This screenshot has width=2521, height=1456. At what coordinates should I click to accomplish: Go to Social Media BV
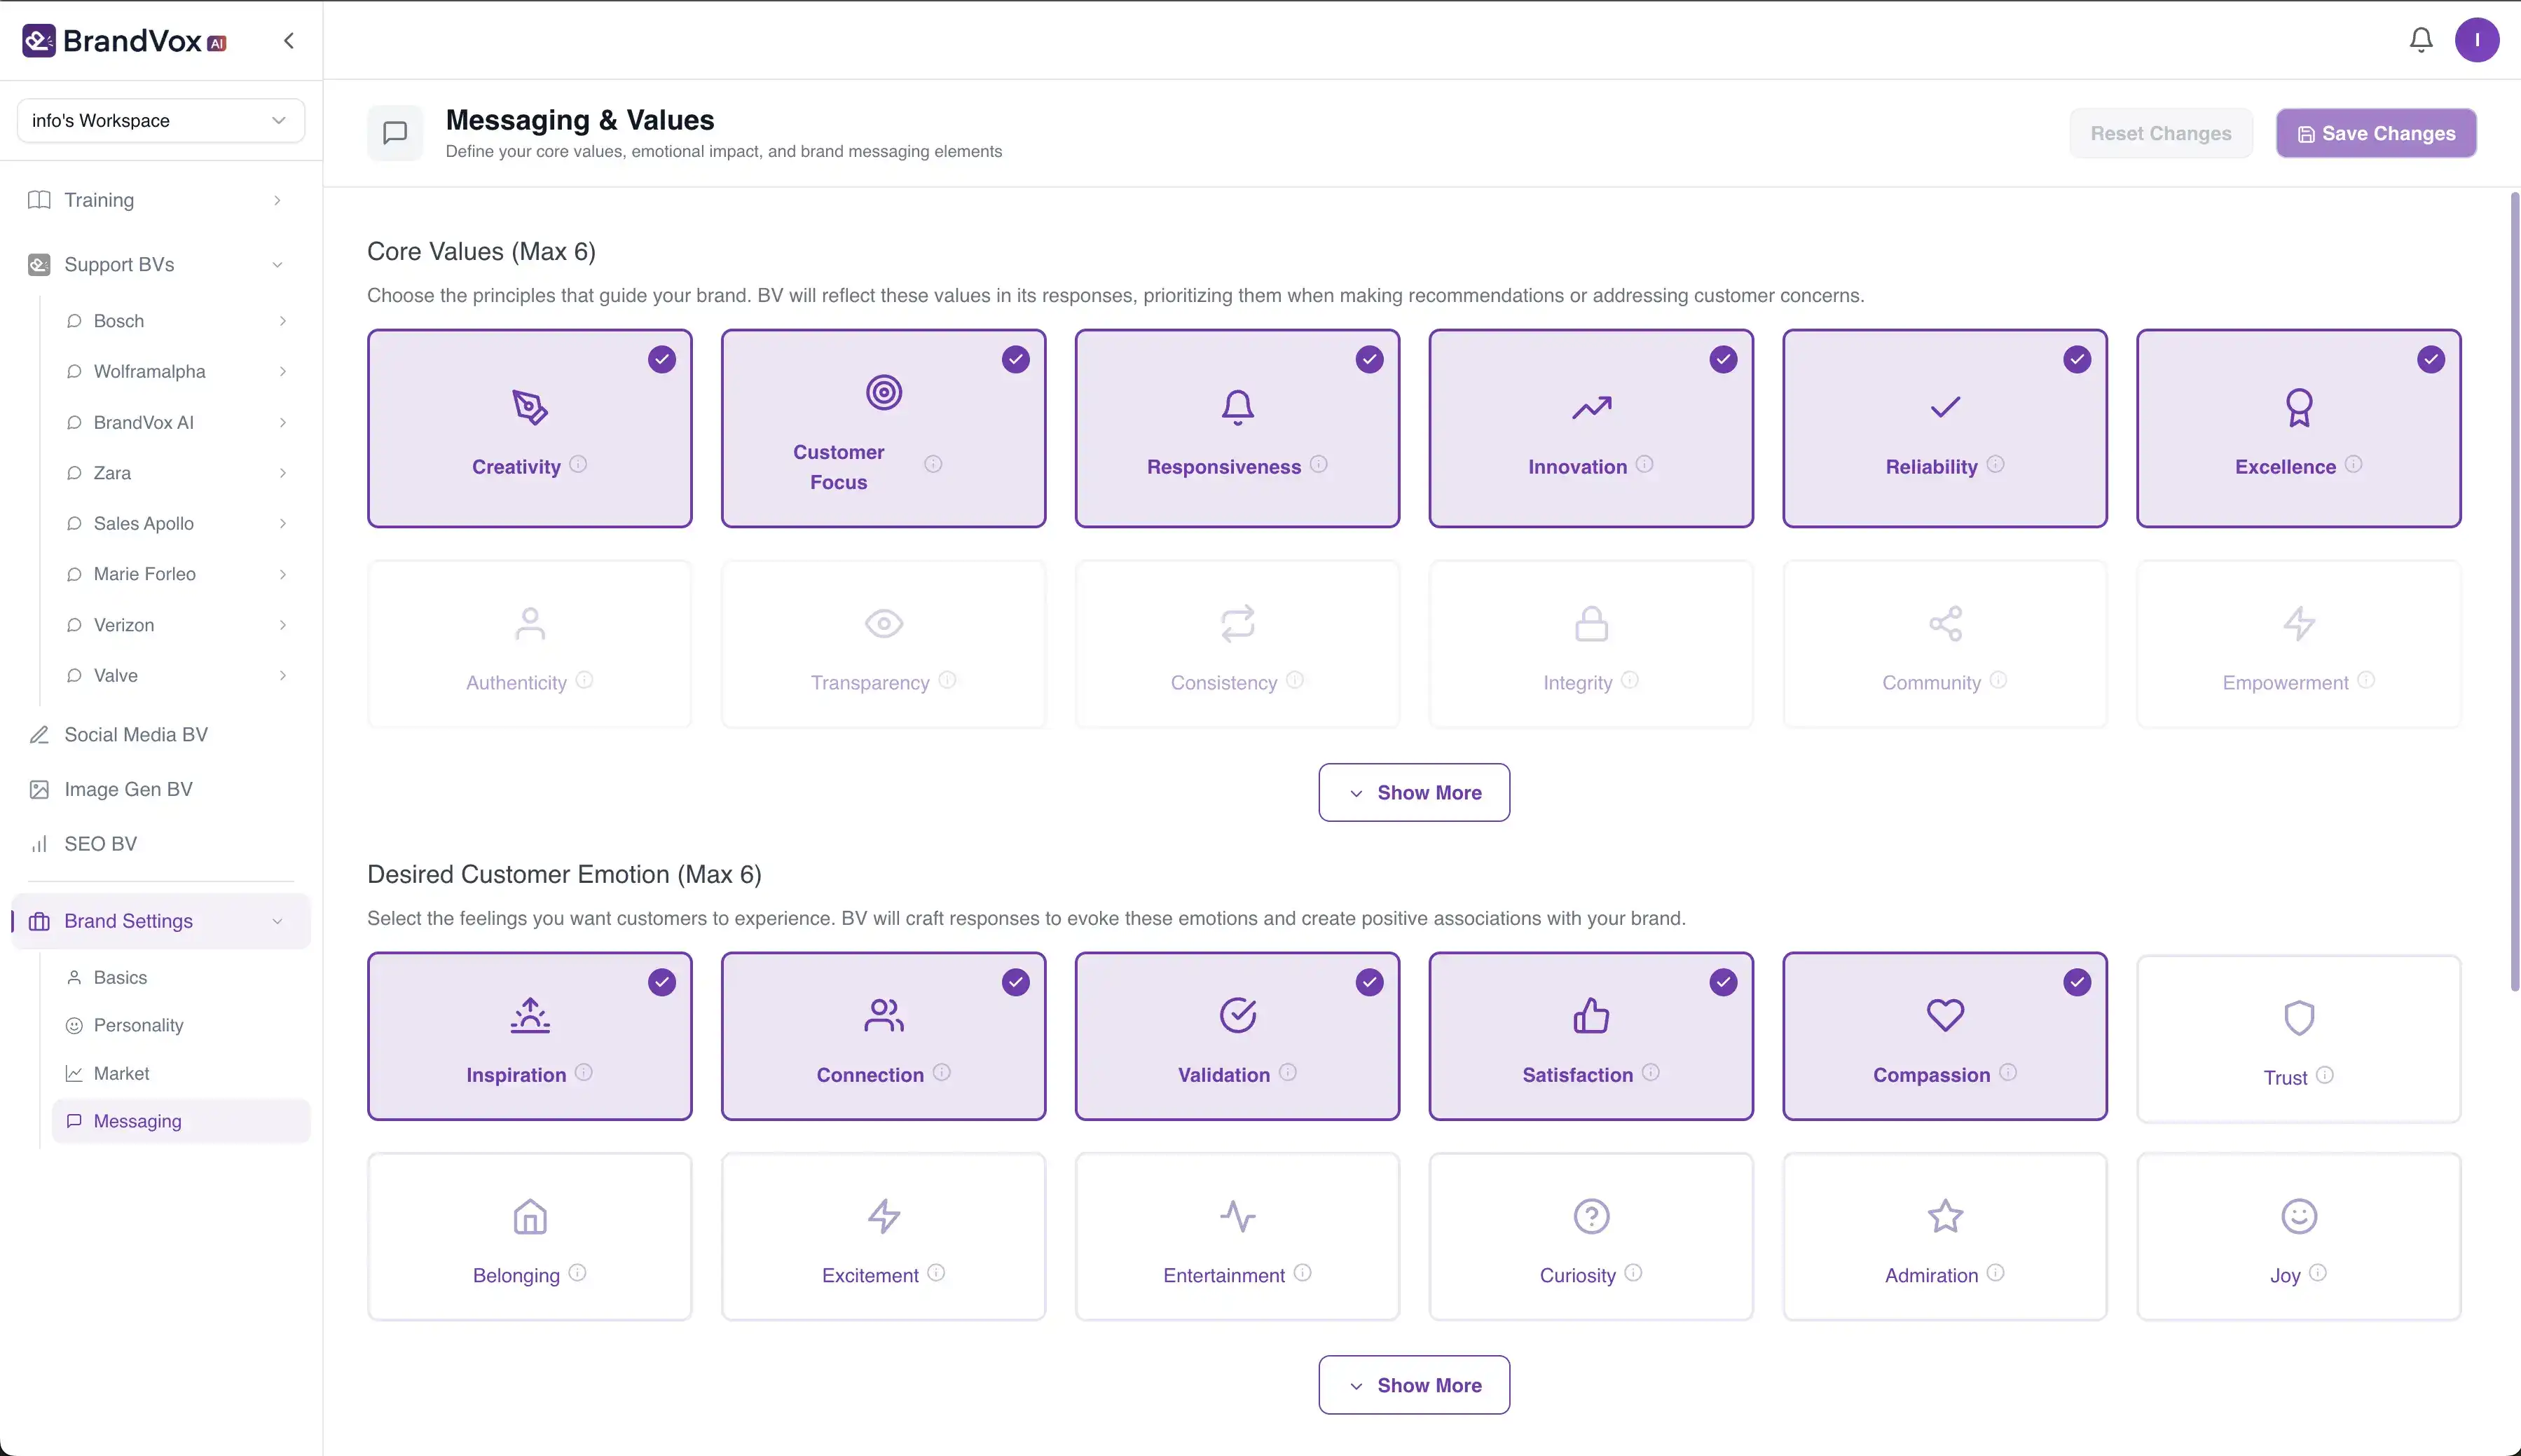(136, 734)
